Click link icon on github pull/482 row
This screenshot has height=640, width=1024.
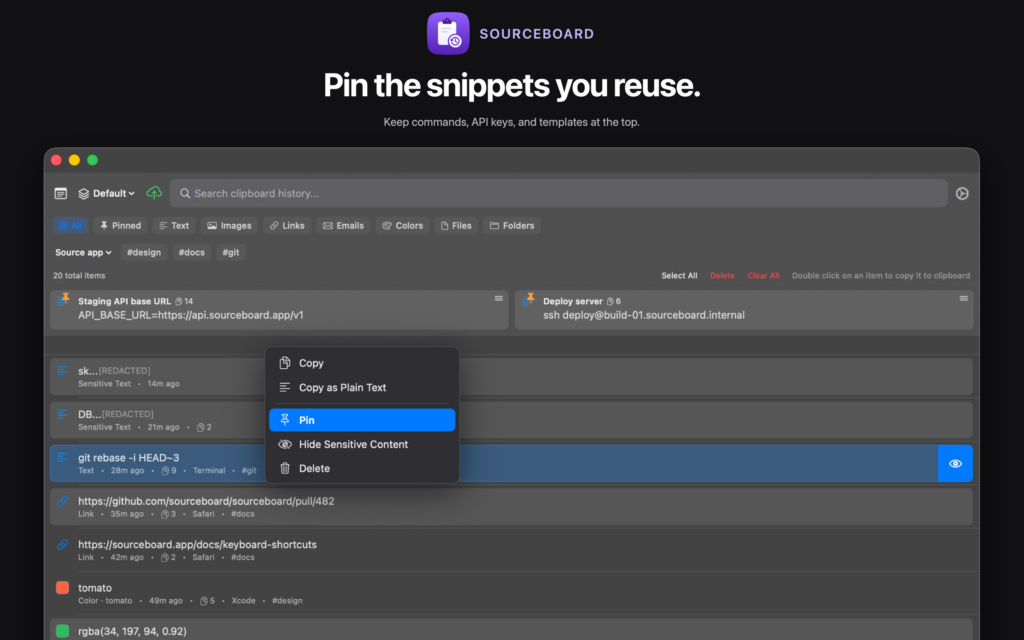[62, 501]
